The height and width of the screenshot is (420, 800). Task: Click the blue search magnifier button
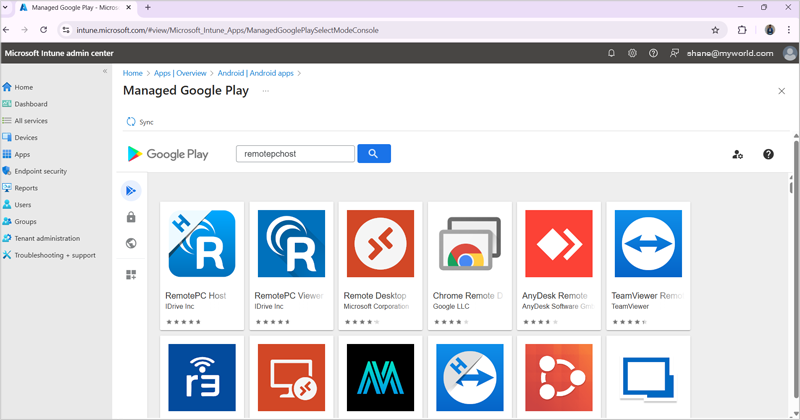[x=373, y=154]
